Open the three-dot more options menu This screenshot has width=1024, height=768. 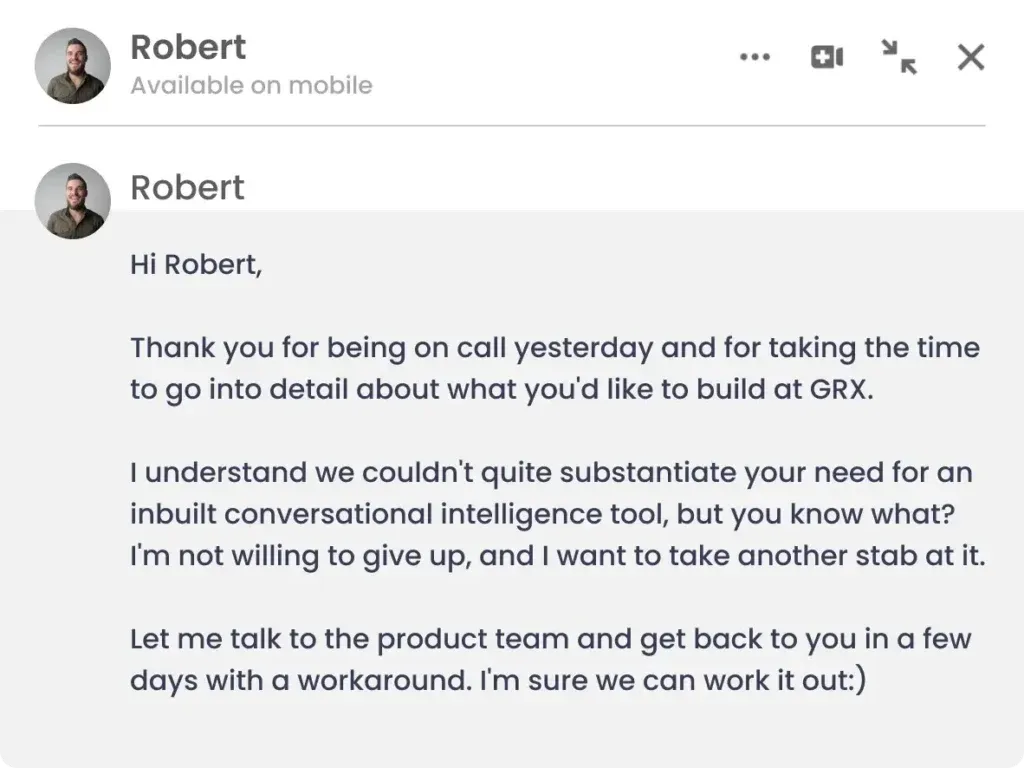click(x=755, y=57)
